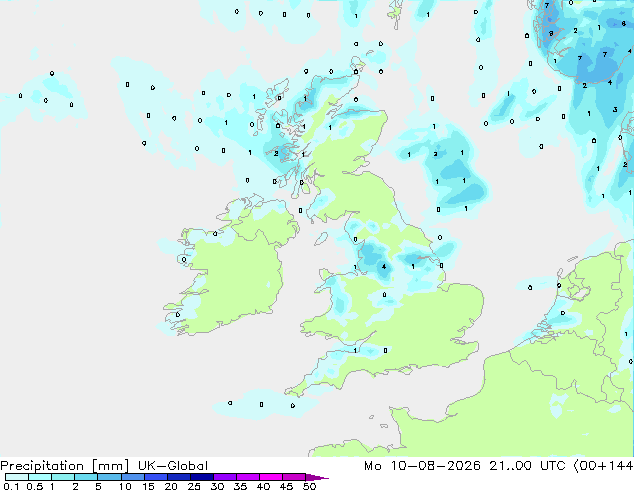This screenshot has height=490, width=634.
Task: Click the legend label '0.1'
Action: click(11, 486)
